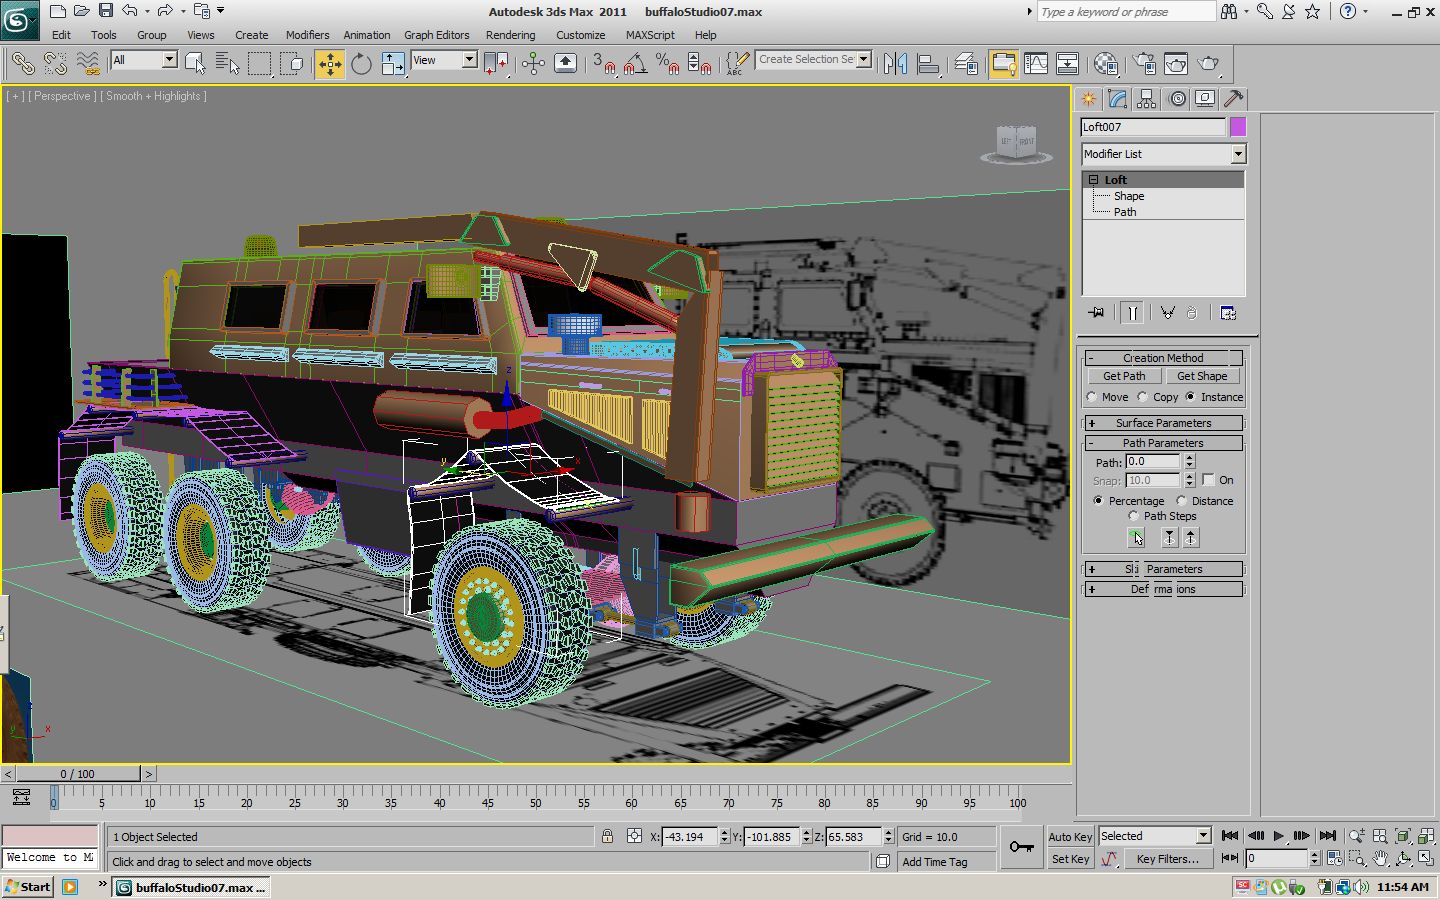Image resolution: width=1440 pixels, height=900 pixels.
Task: Switch to the Hierarchy command panel tab
Action: click(x=1147, y=99)
